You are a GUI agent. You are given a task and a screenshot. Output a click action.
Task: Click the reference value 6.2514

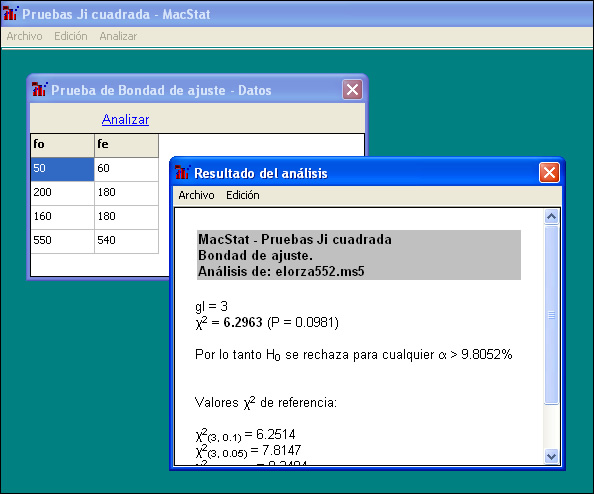click(276, 434)
